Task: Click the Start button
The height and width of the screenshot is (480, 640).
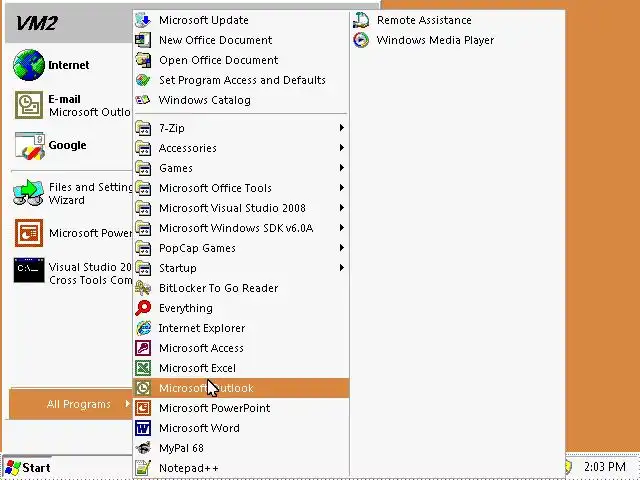Action: click(x=28, y=467)
